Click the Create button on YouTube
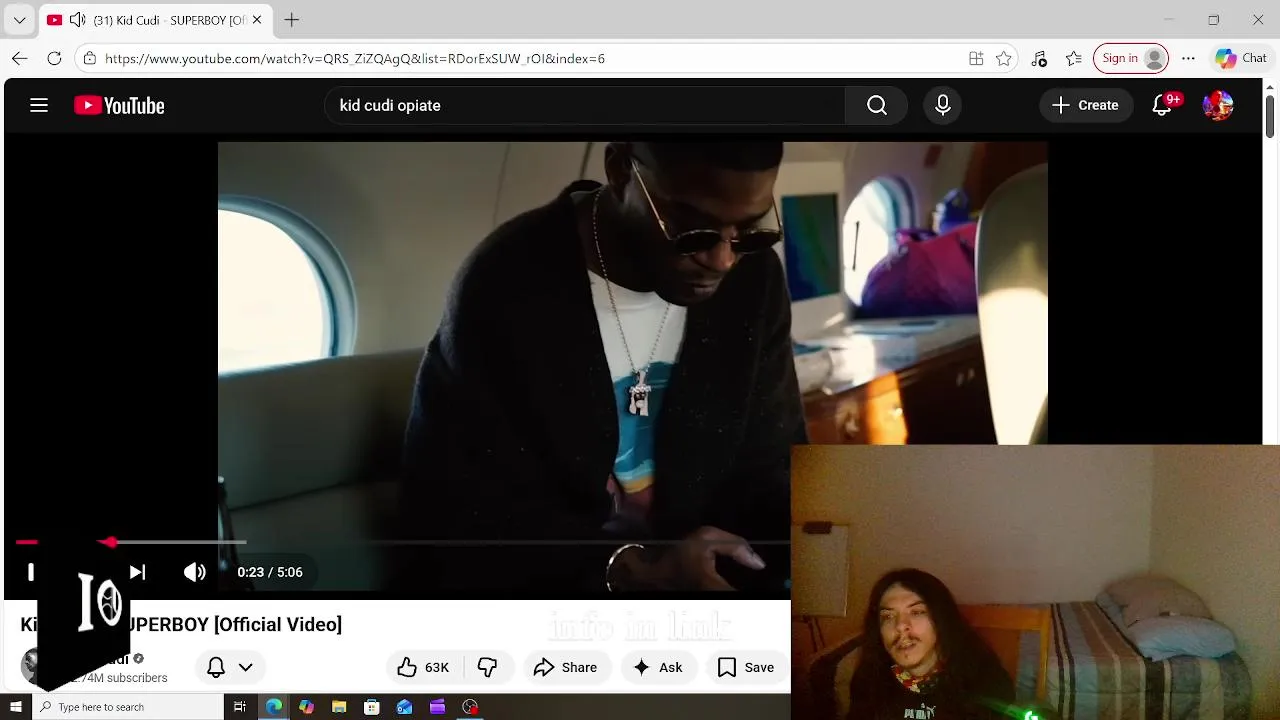Image resolution: width=1280 pixels, height=720 pixels. click(x=1085, y=105)
